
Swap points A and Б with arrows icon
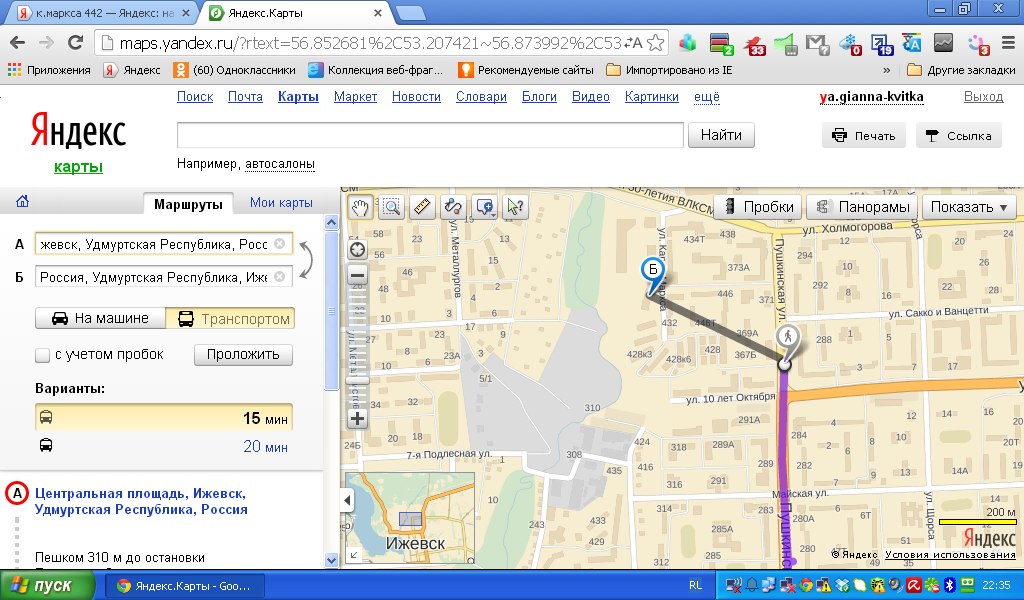[306, 260]
